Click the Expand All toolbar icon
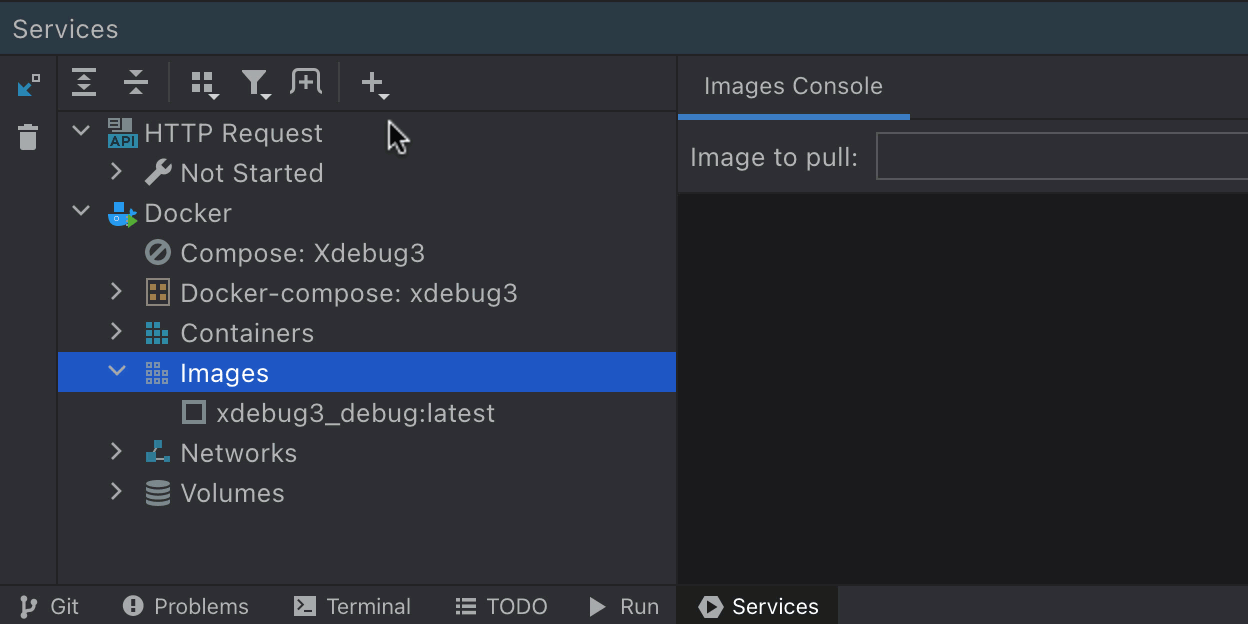This screenshot has width=1248, height=624. pos(84,83)
